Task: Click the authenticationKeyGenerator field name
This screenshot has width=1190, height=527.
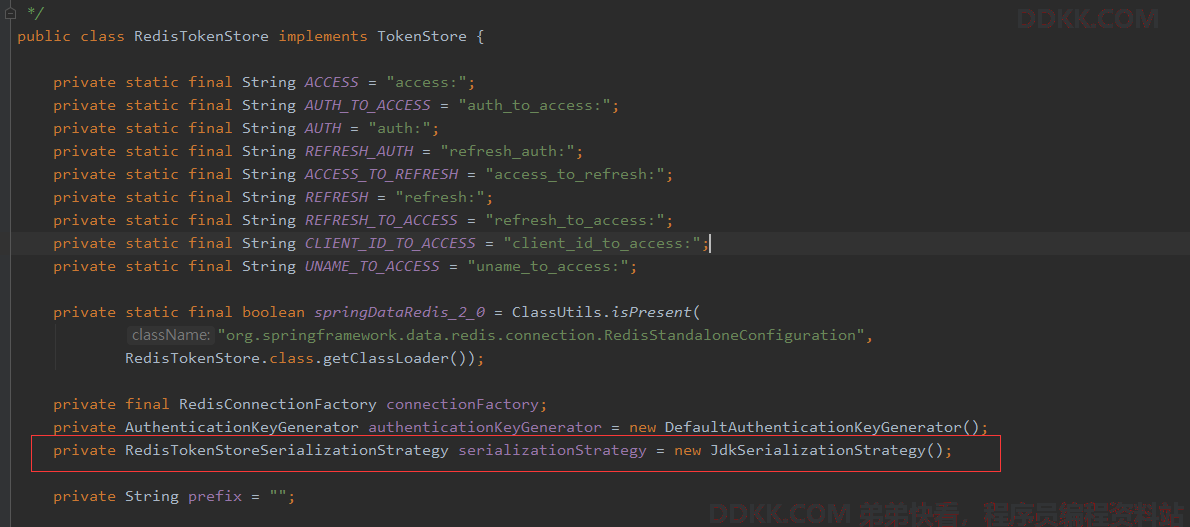Action: point(485,427)
